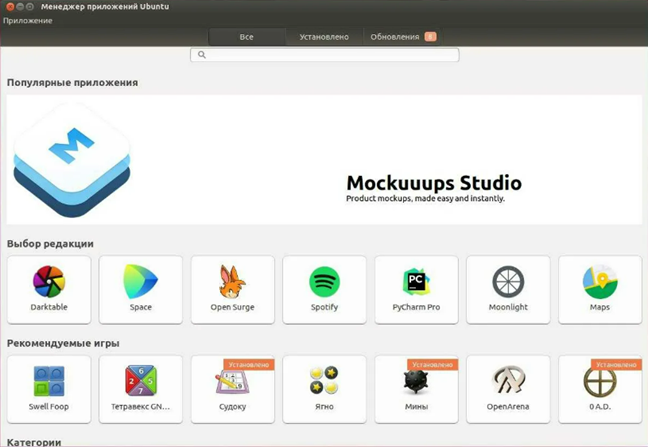This screenshot has width=648, height=447.
Task: Open the Мины mine icon
Action: tap(416, 382)
